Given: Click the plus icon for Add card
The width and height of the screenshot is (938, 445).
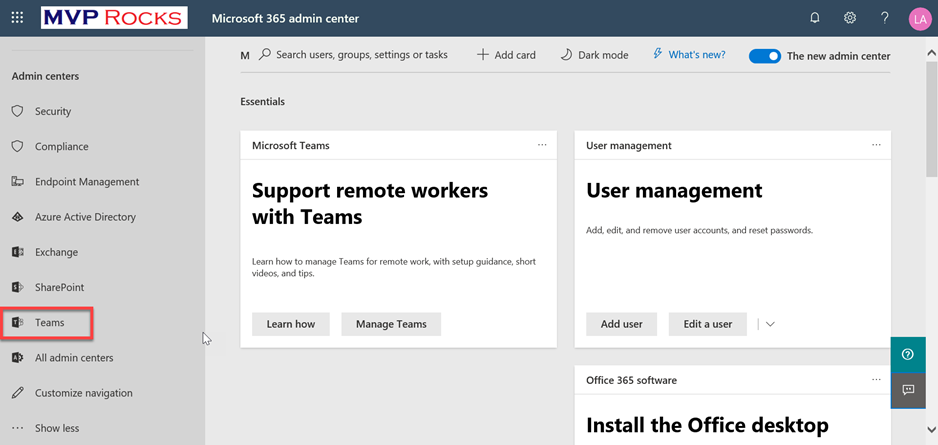Looking at the screenshot, I should point(482,55).
